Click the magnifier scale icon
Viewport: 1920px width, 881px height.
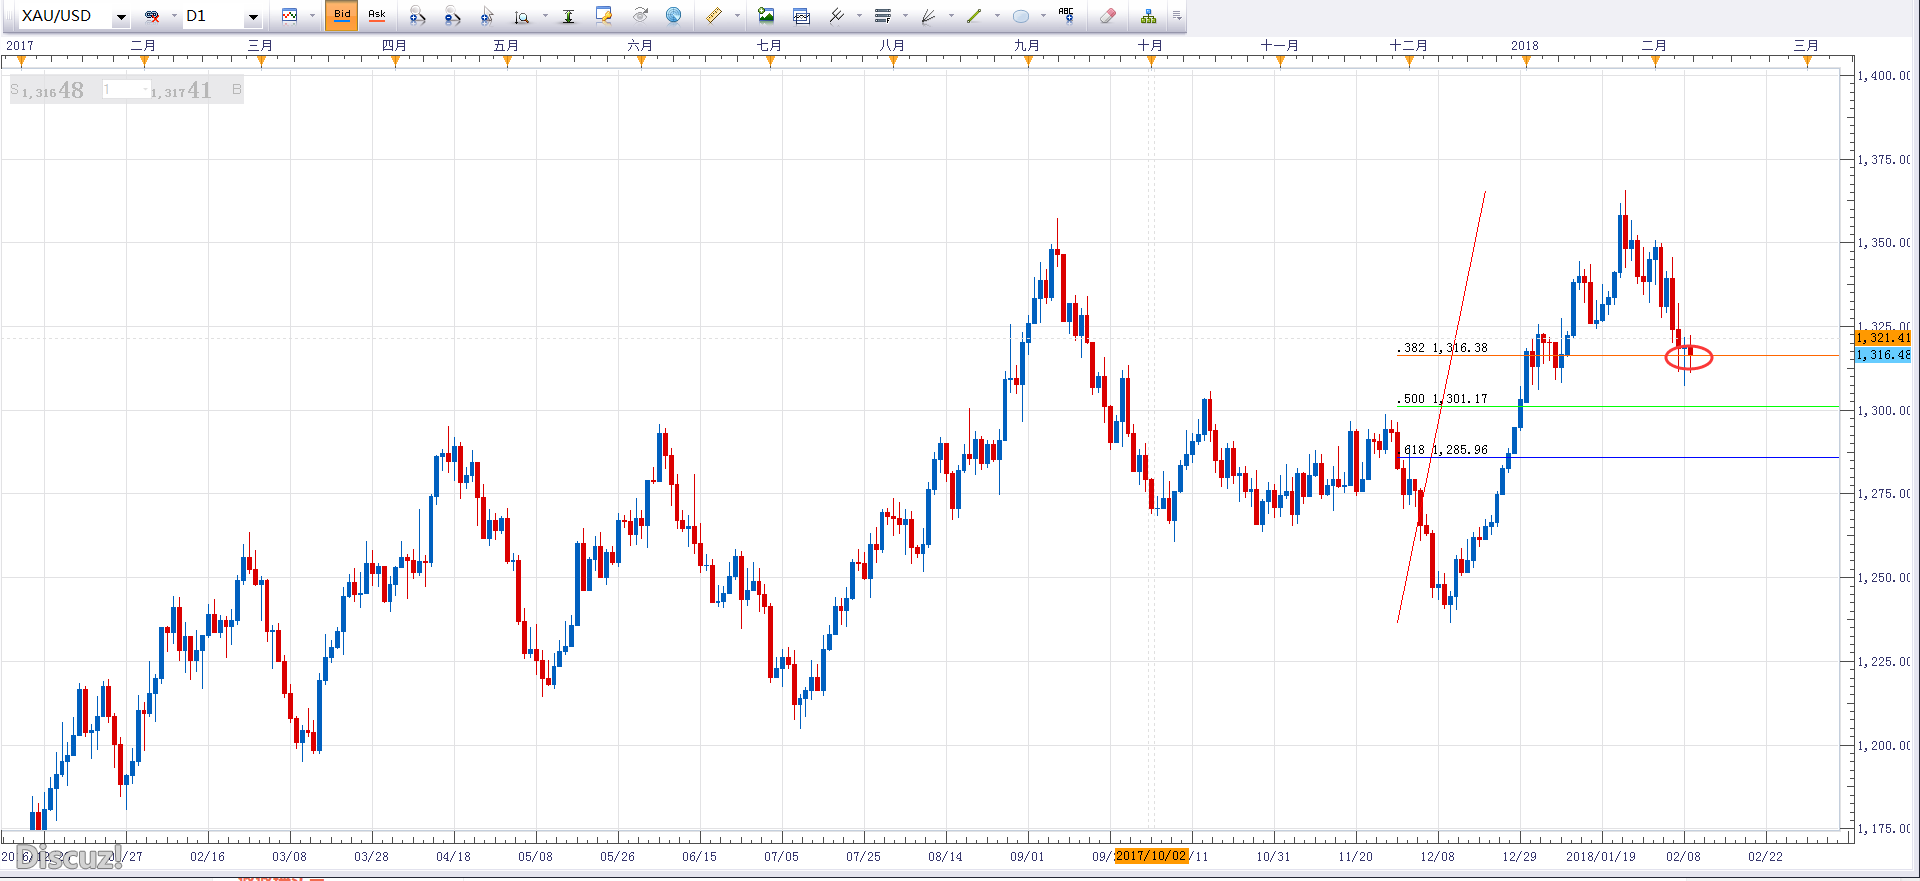(522, 17)
